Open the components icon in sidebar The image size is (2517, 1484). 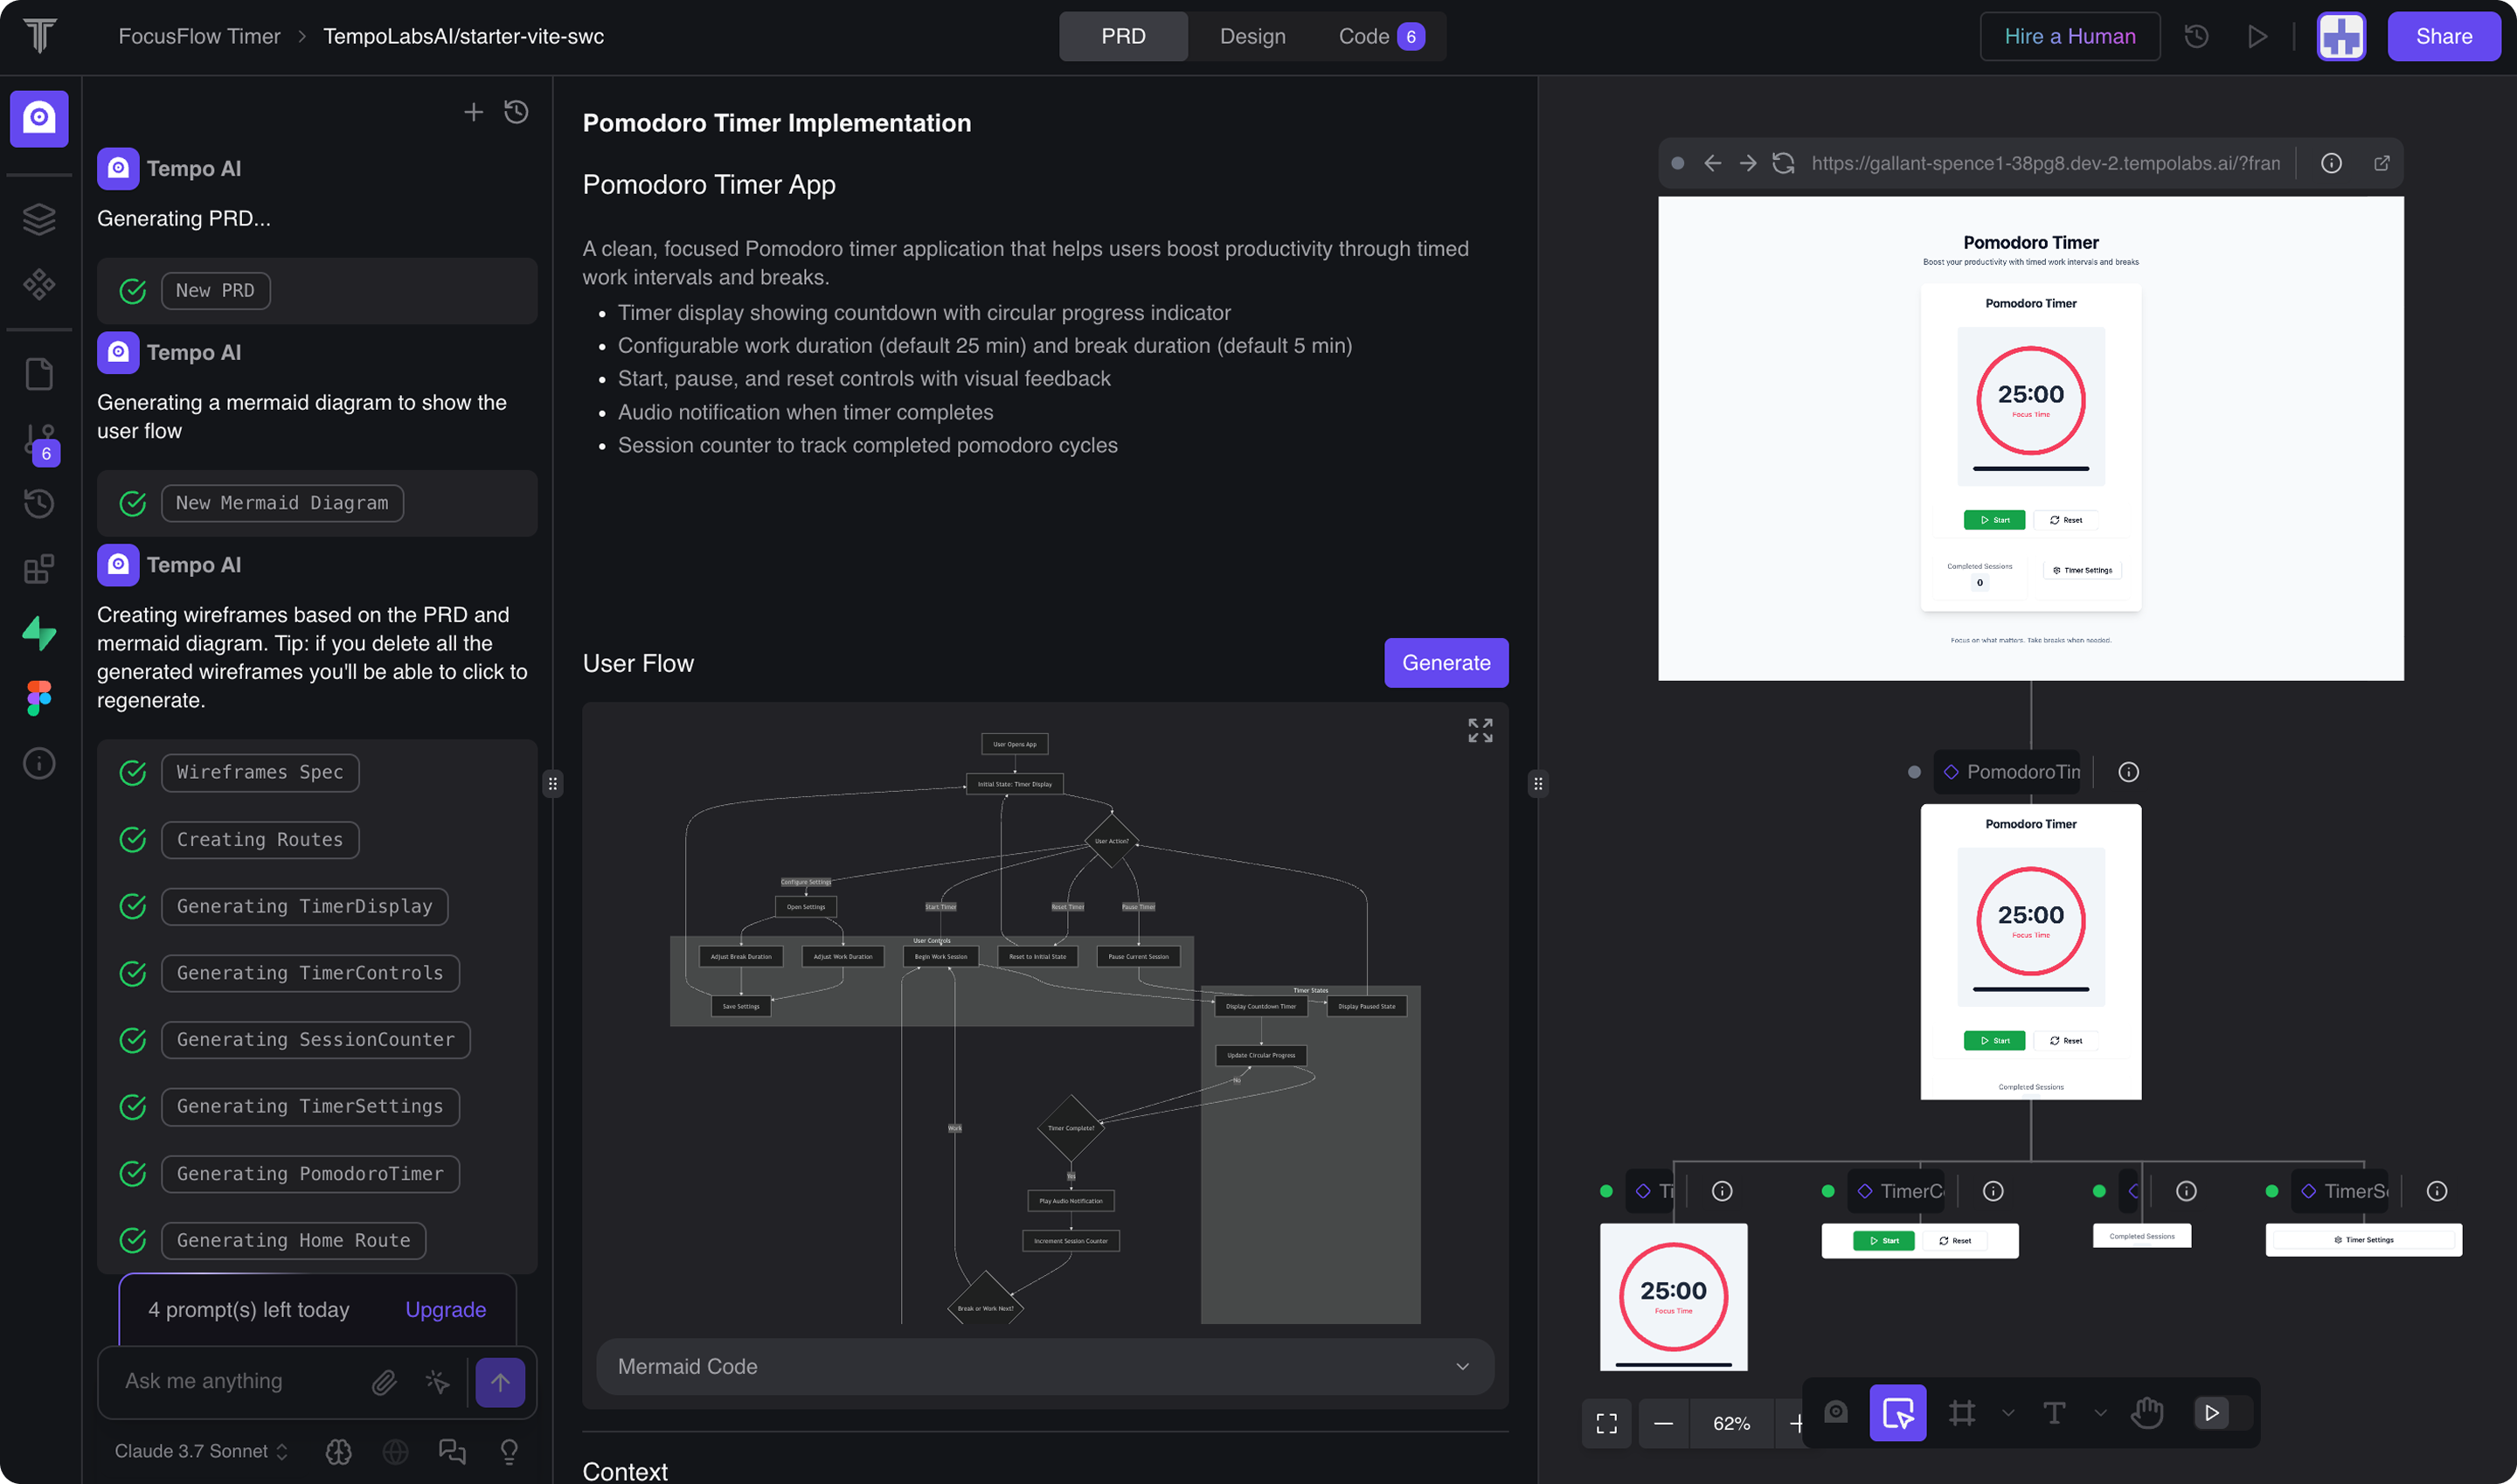(x=39, y=285)
